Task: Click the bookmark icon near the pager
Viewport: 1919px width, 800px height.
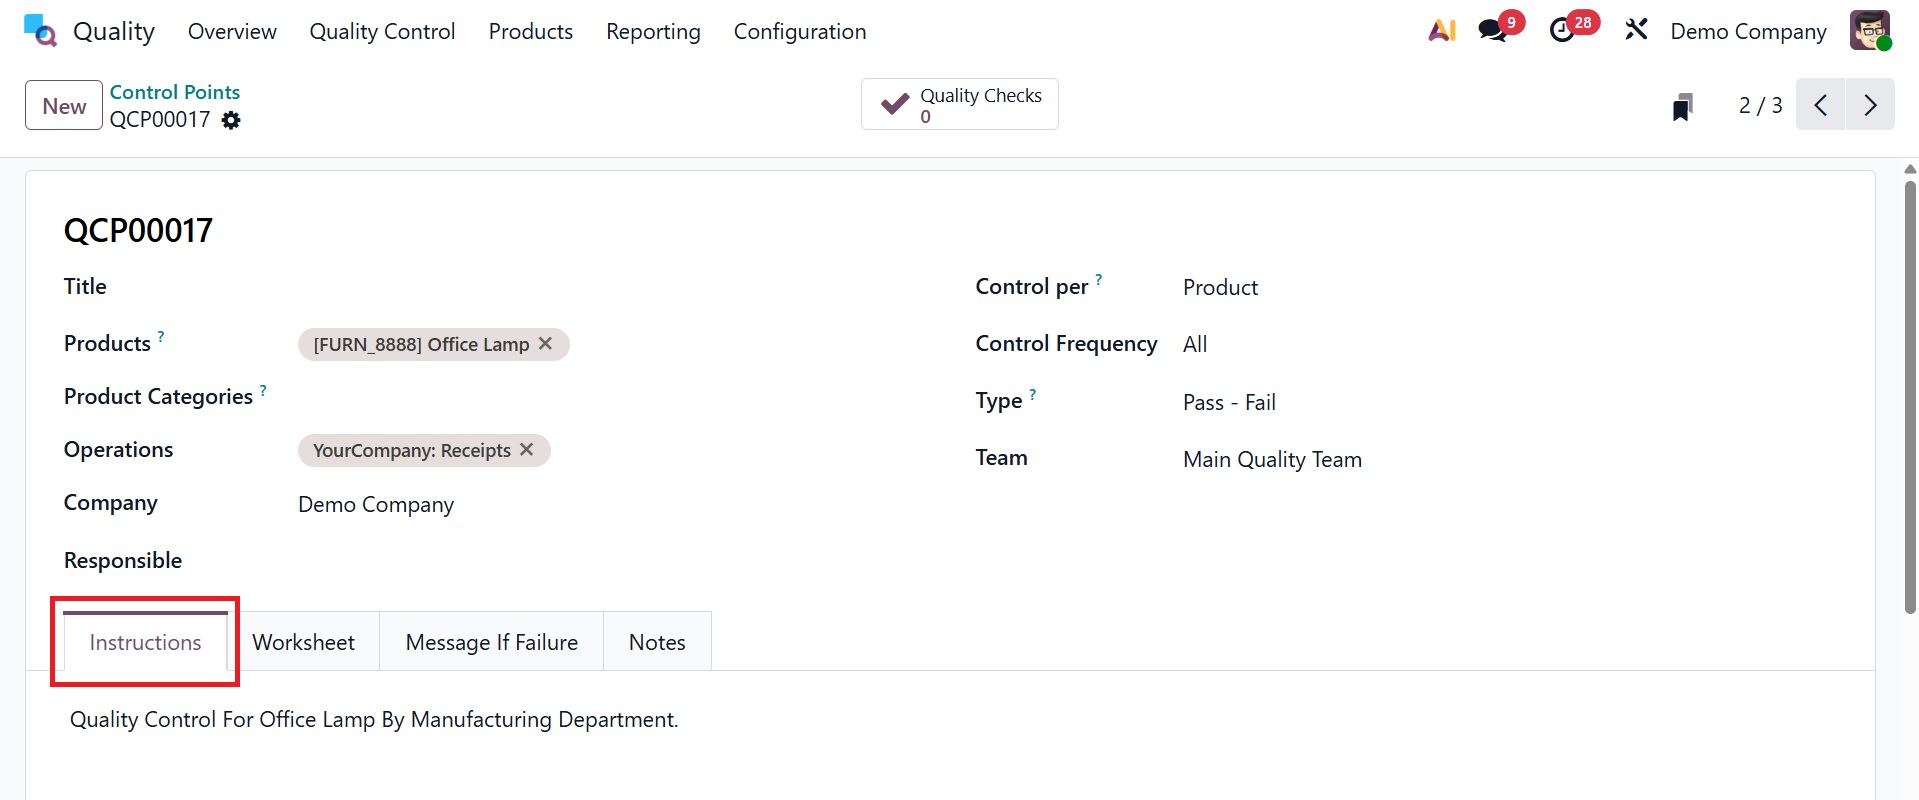Action: [1682, 106]
